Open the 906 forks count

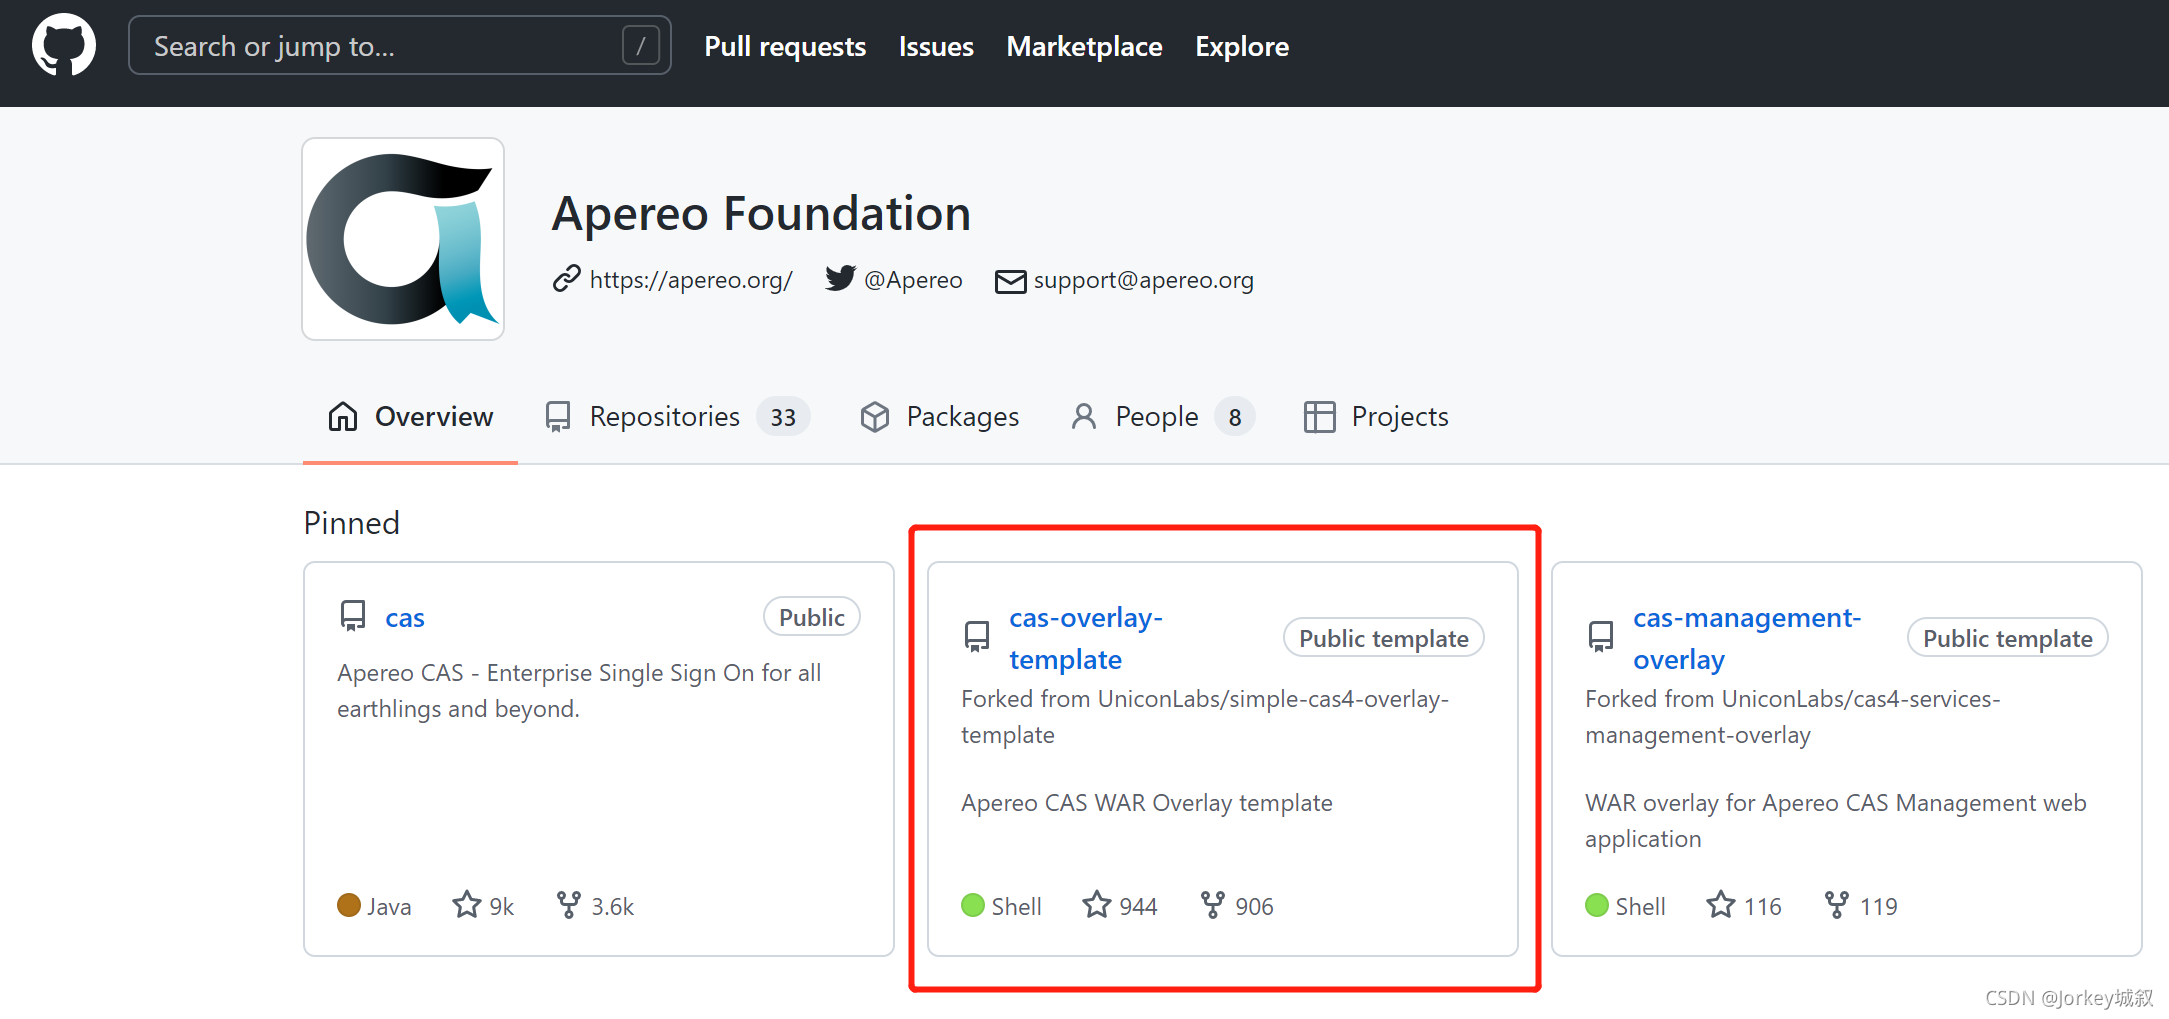click(1254, 907)
